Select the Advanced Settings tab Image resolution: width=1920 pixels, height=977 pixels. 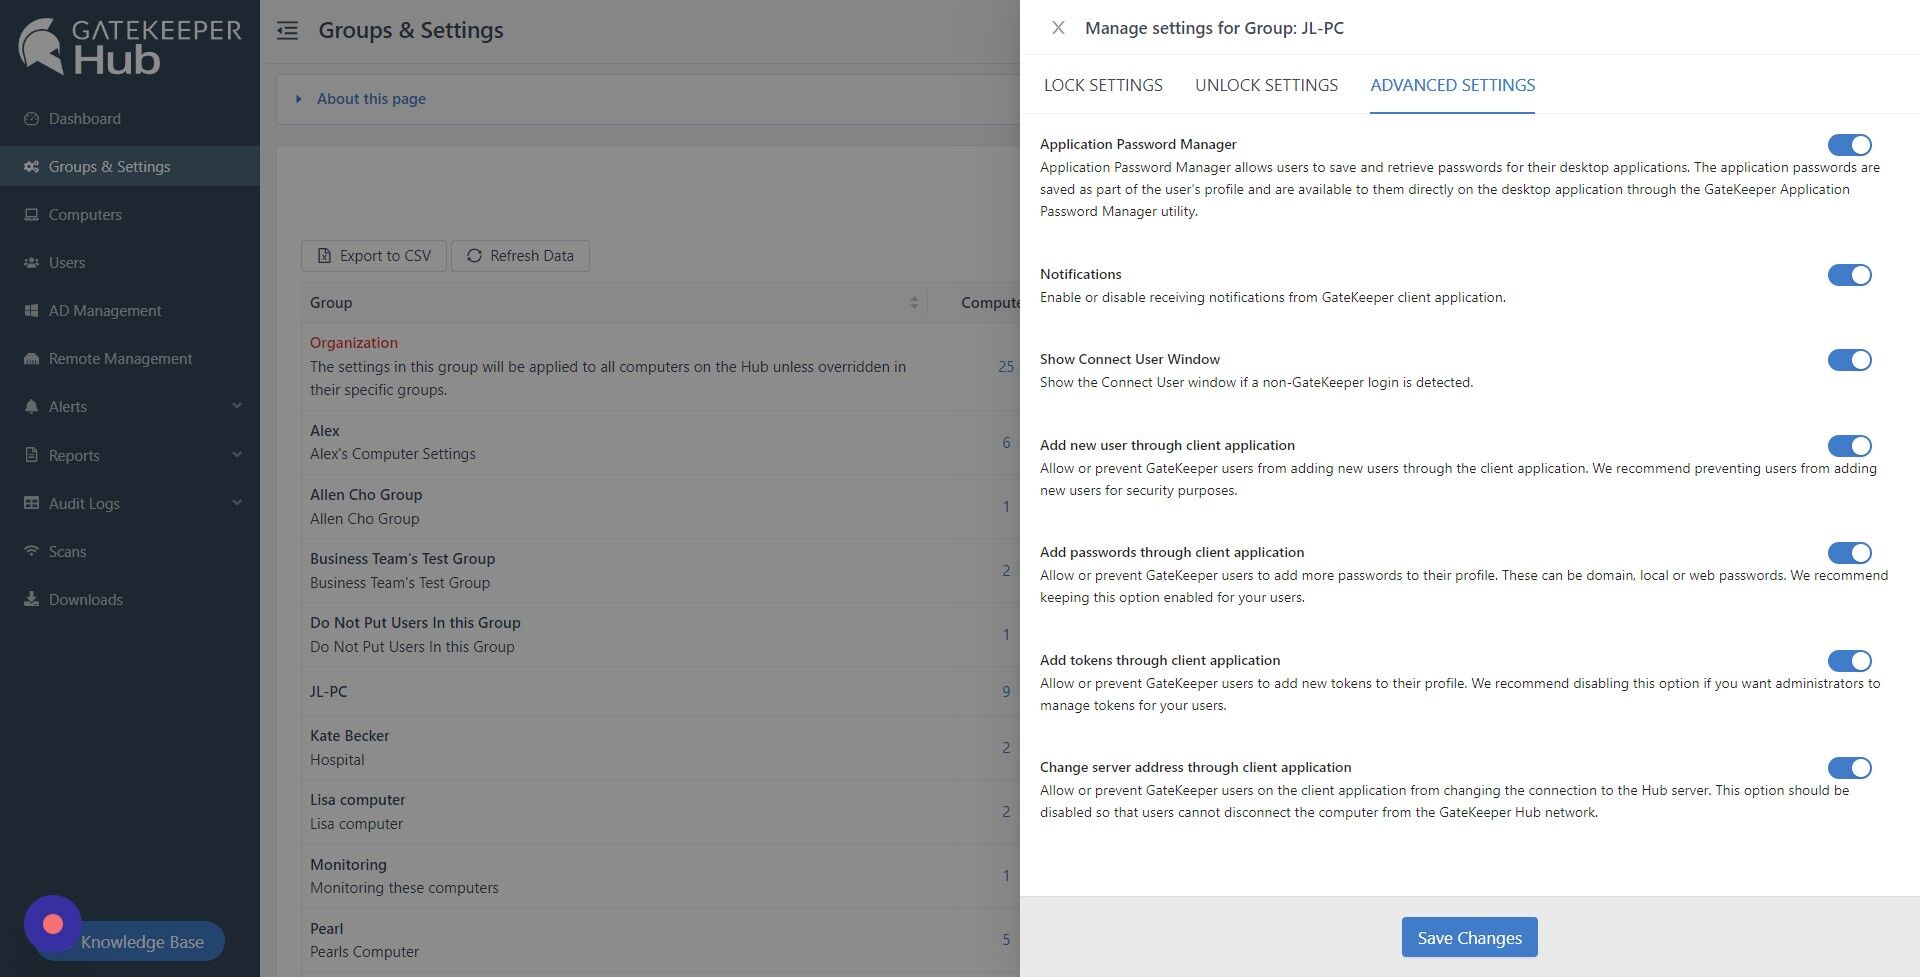(x=1452, y=85)
